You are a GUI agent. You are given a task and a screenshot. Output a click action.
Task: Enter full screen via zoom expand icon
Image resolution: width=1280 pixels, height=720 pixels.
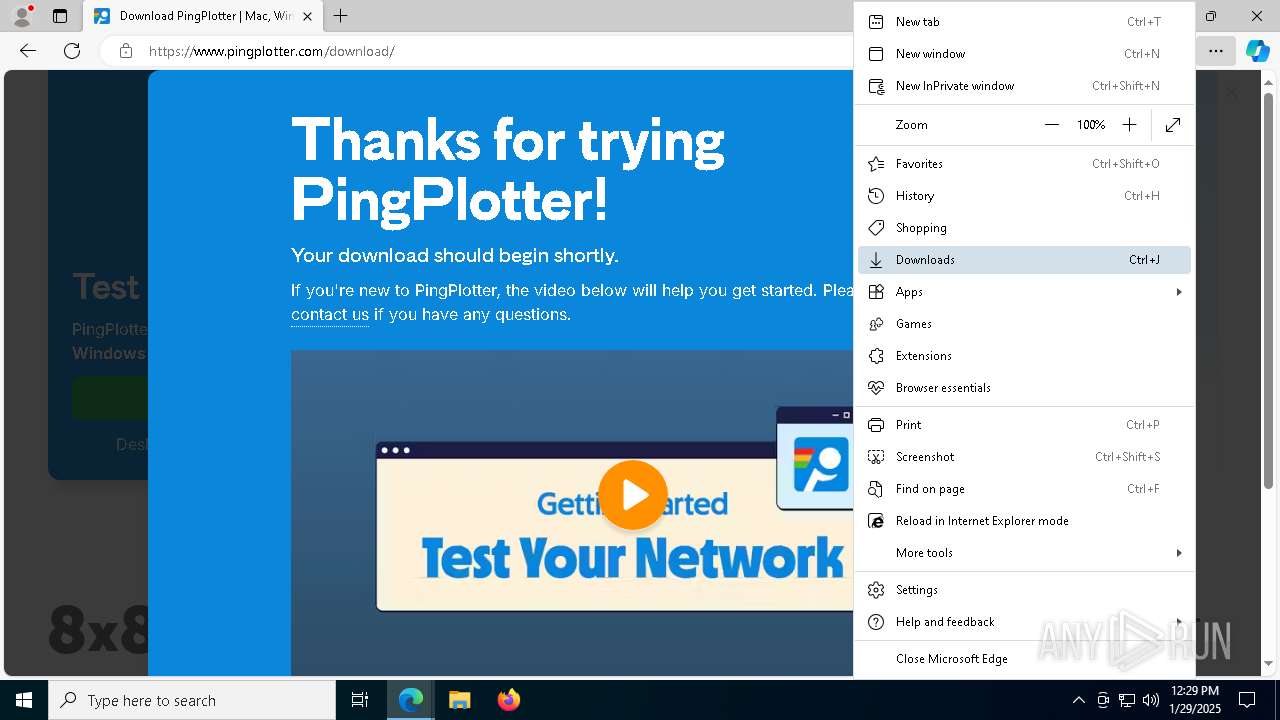pyautogui.click(x=1173, y=125)
